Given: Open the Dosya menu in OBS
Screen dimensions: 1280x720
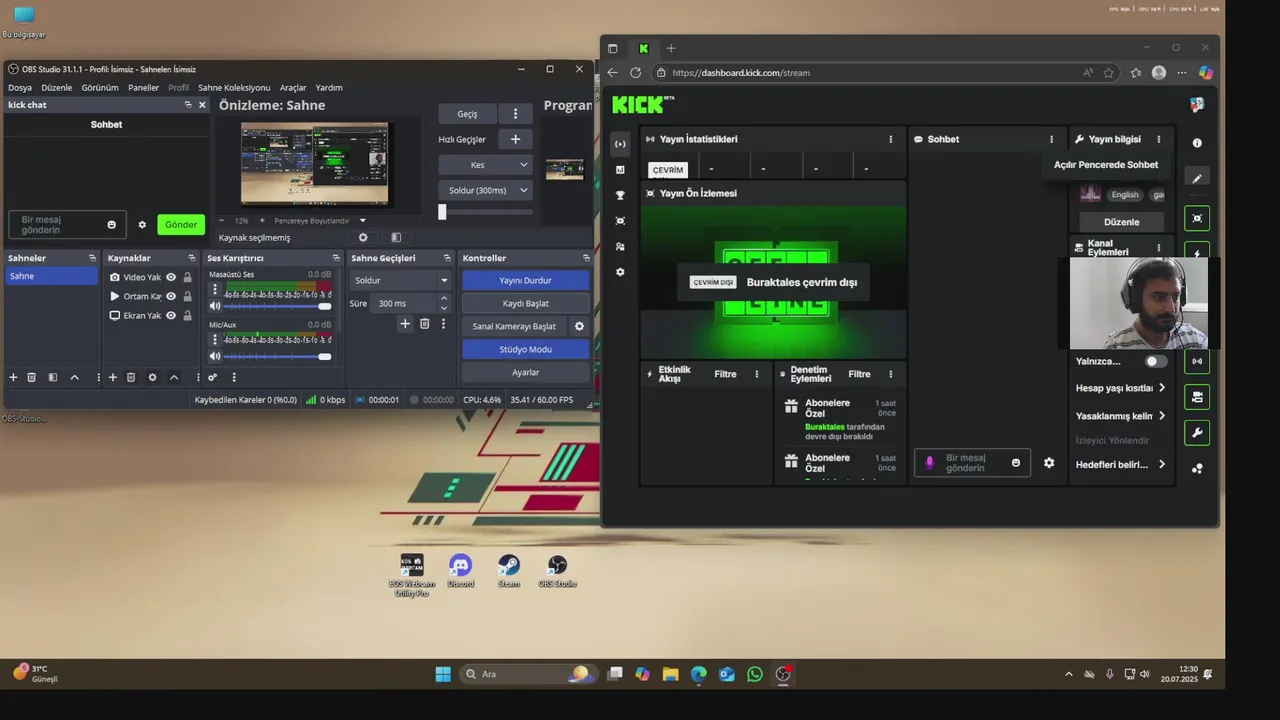Looking at the screenshot, I should click(x=20, y=88).
